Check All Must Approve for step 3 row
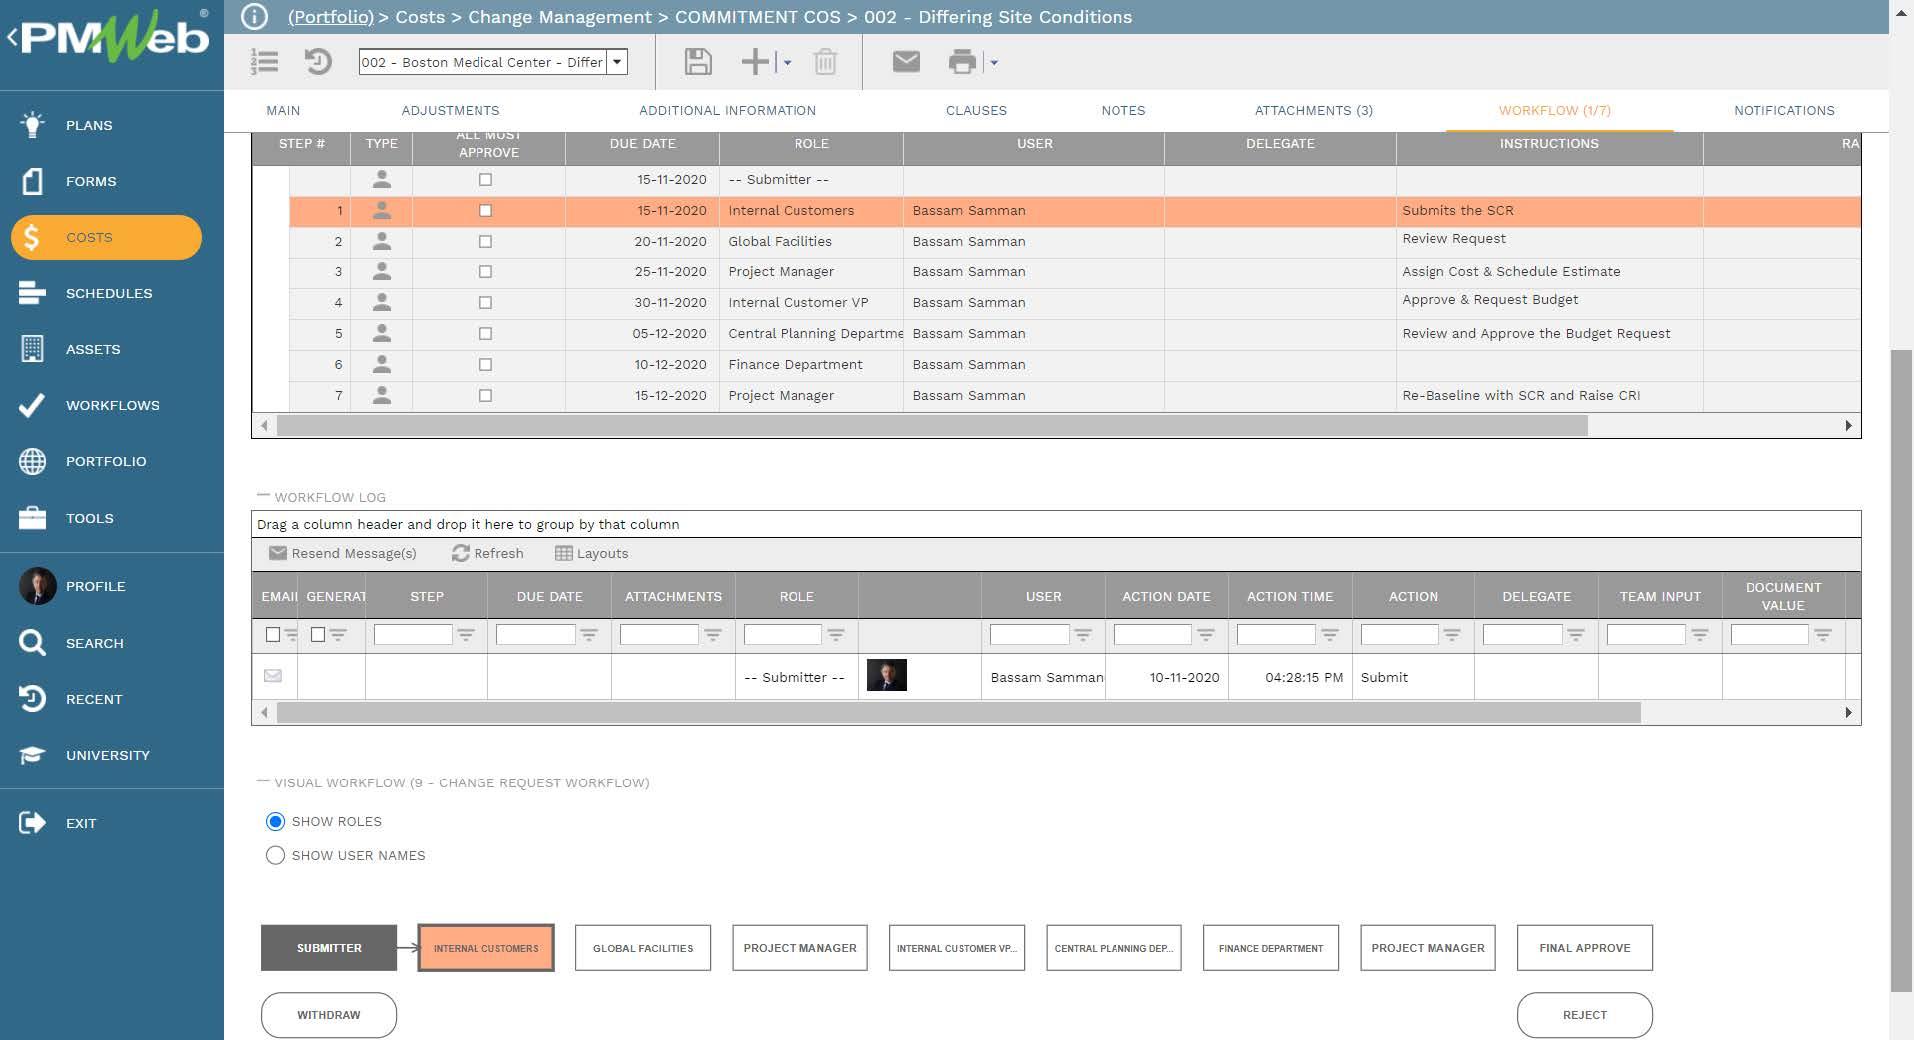Image resolution: width=1914 pixels, height=1040 pixels. pyautogui.click(x=485, y=272)
